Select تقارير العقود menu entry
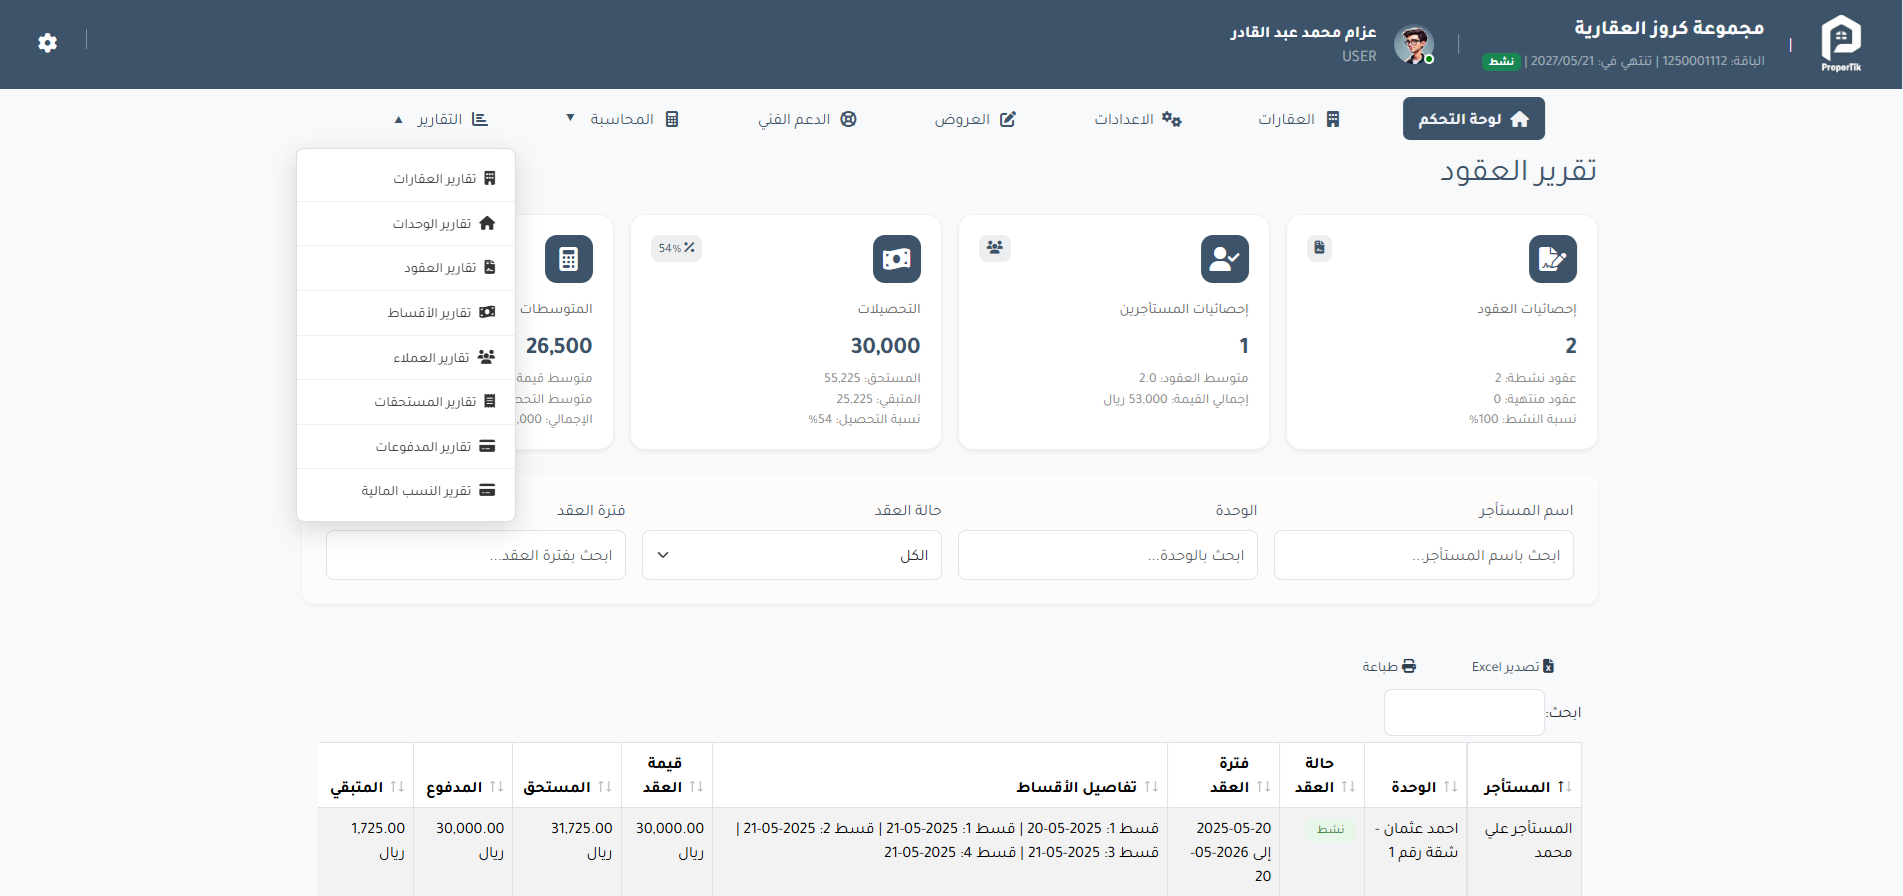The image size is (1903, 896). pyautogui.click(x=406, y=267)
